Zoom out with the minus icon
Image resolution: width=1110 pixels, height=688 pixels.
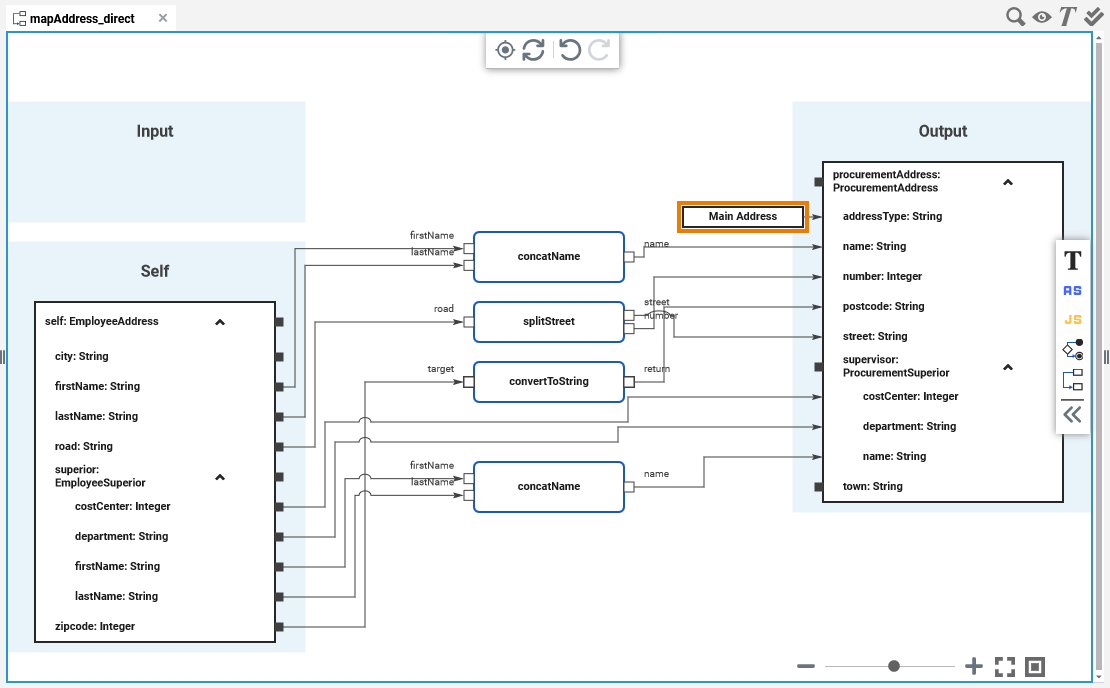[x=806, y=666]
